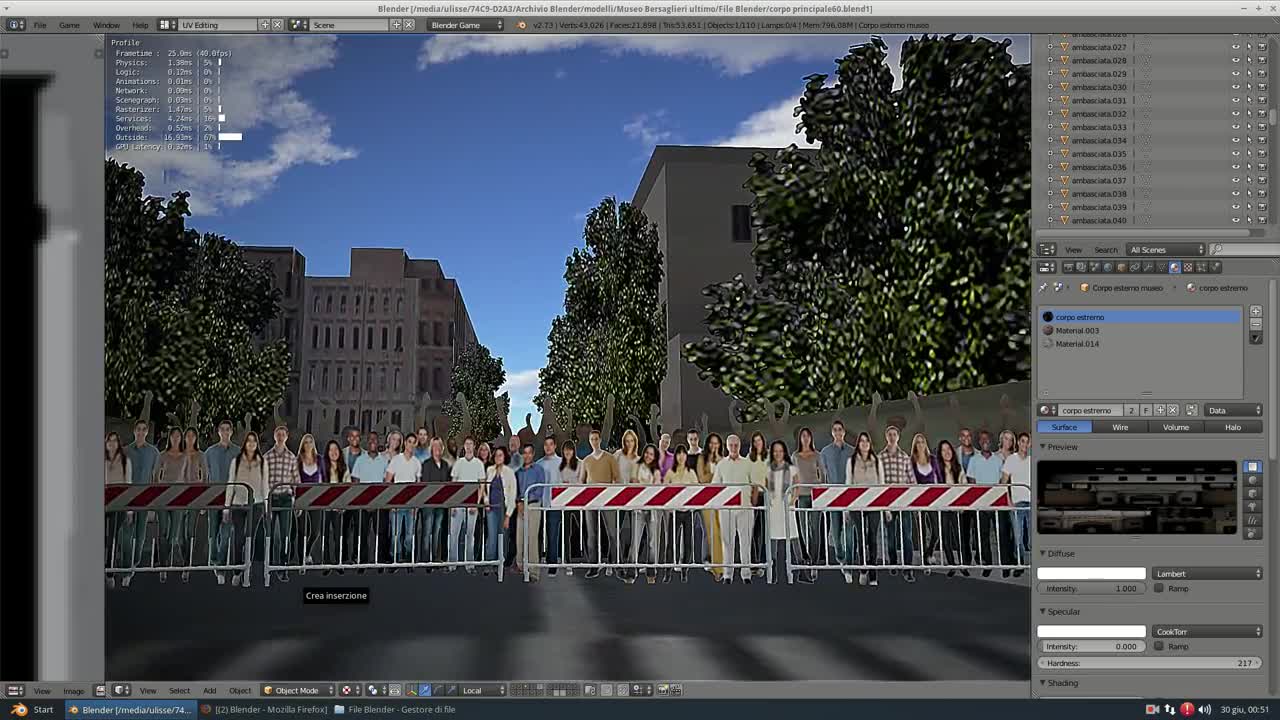Open the All Scenes outliner filter dropdown
Viewport: 1280px width, 720px height.
point(1167,249)
